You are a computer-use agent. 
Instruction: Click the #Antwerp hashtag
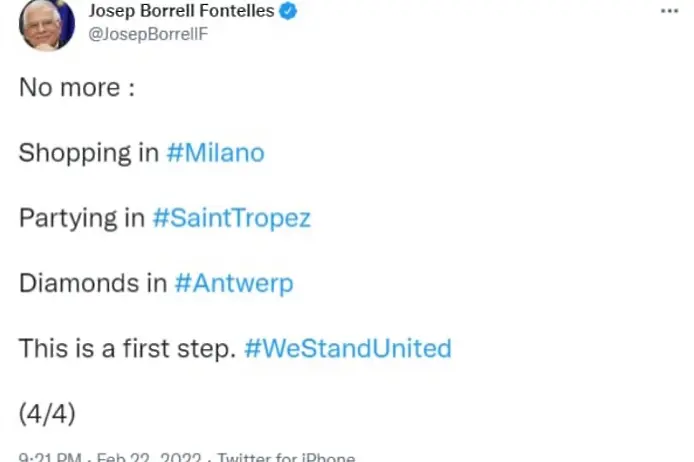tap(233, 284)
